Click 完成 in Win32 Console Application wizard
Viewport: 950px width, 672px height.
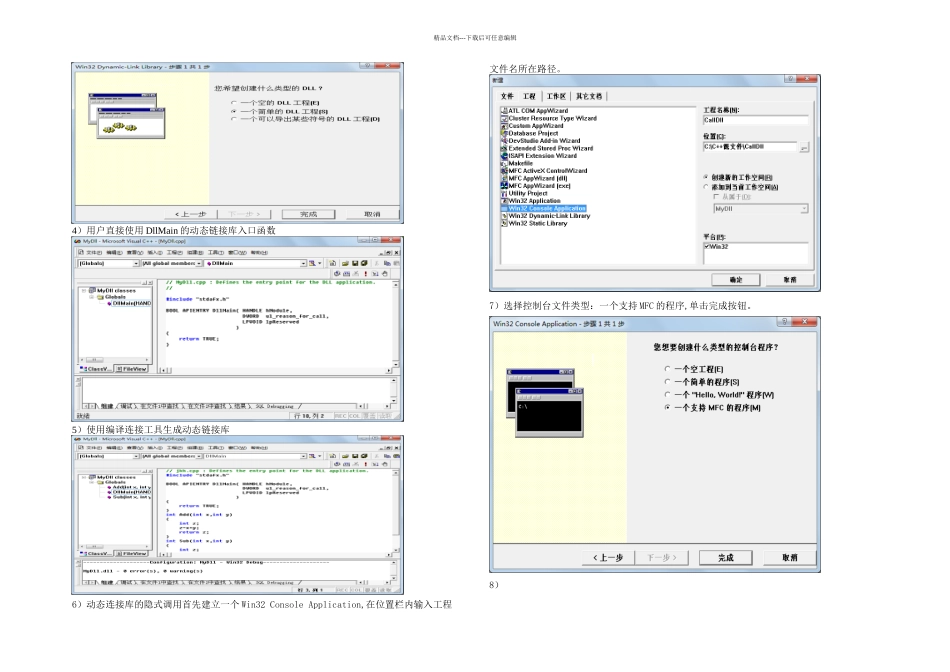click(x=726, y=557)
